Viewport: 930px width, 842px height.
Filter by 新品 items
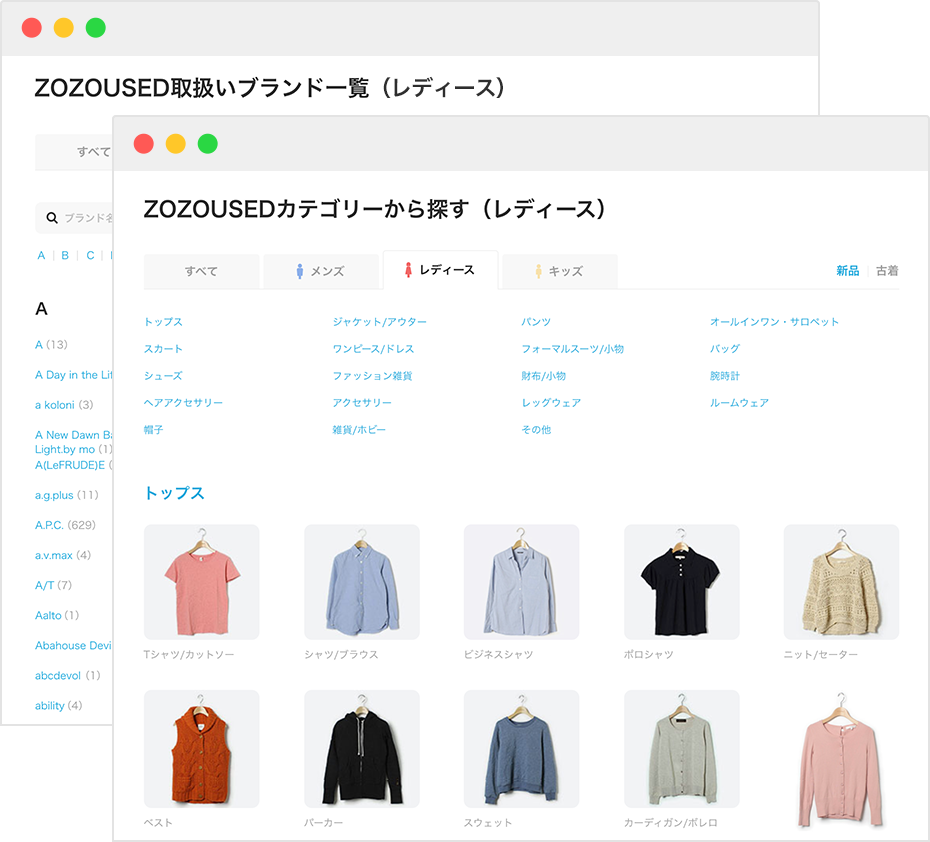(848, 271)
